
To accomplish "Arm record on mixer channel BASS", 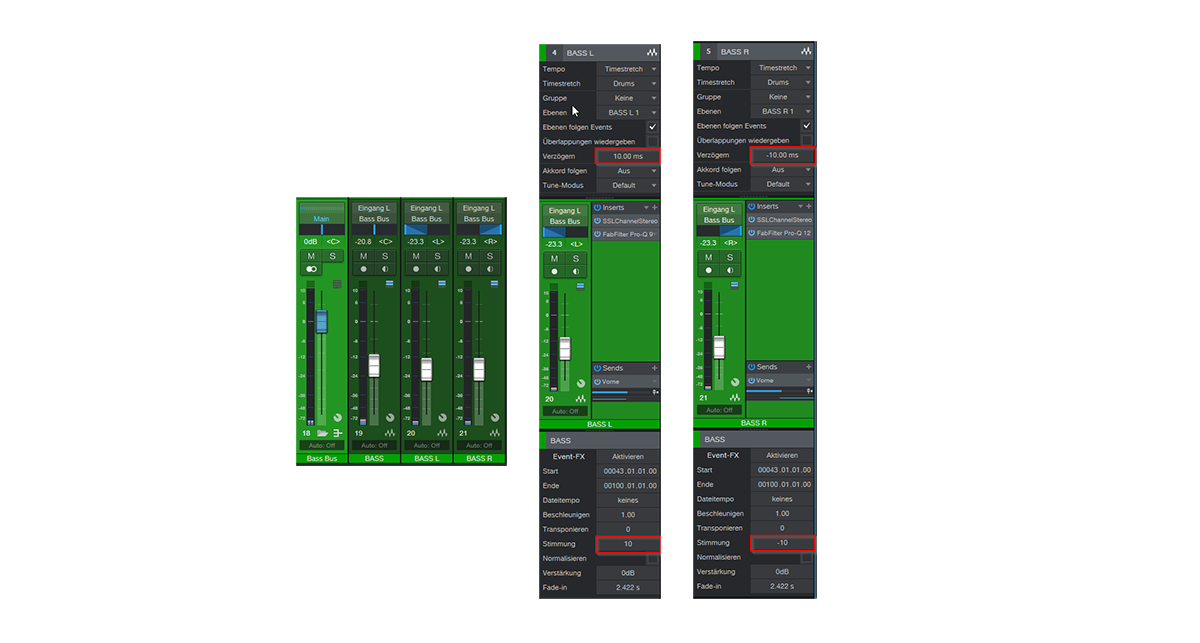I will point(363,269).
